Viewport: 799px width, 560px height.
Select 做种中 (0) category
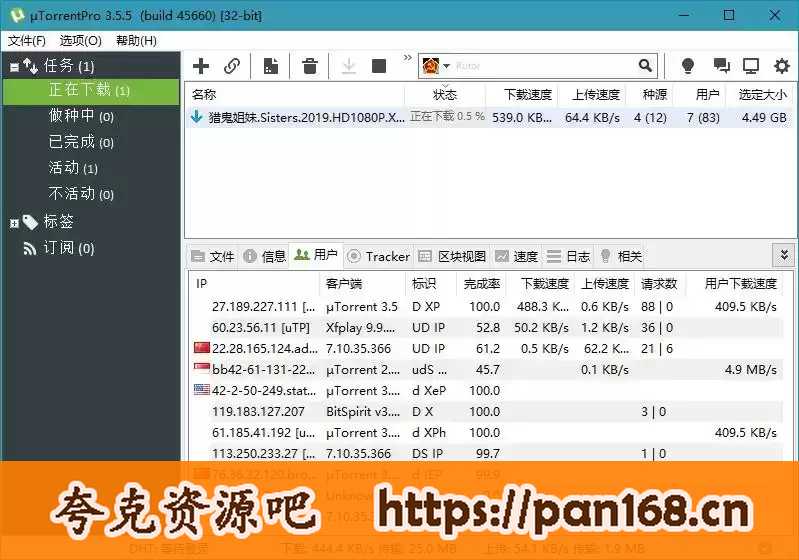(81, 116)
